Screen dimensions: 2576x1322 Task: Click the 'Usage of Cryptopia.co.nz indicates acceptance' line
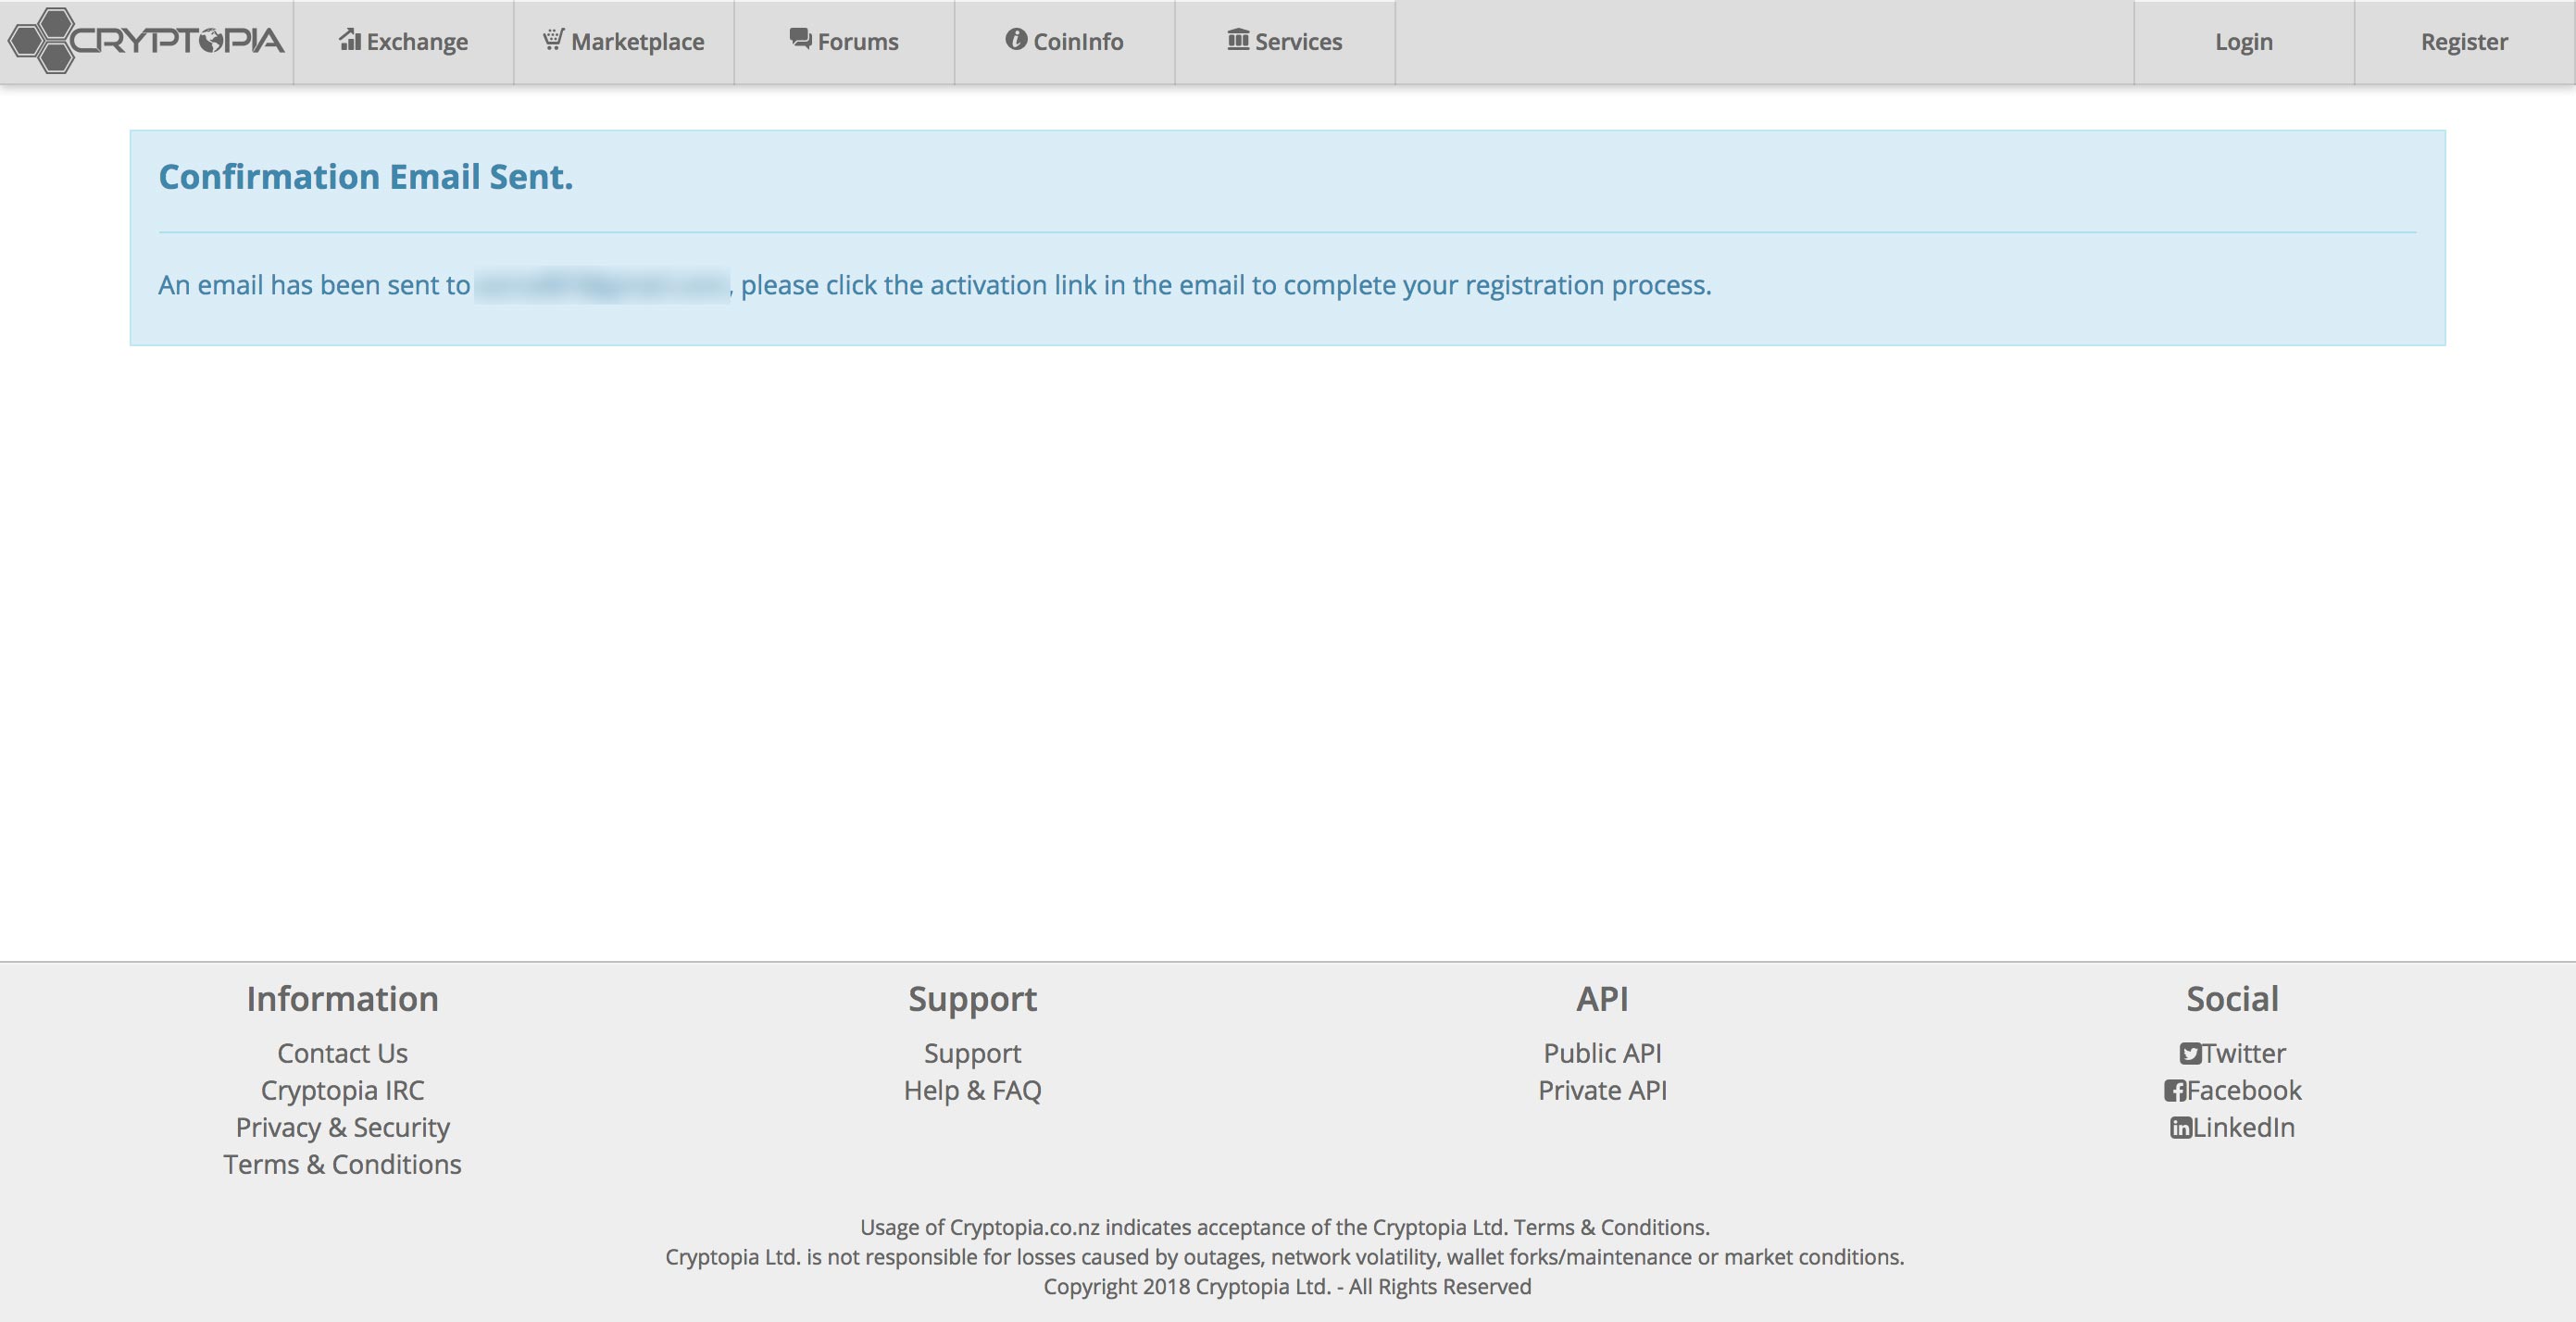[1285, 1227]
